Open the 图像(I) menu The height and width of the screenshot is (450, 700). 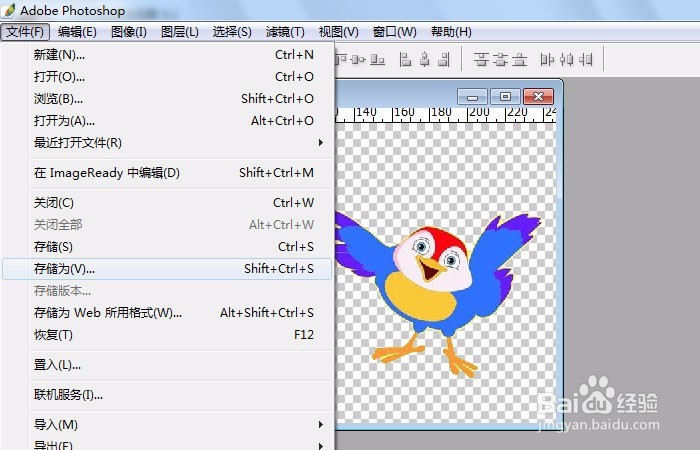click(x=129, y=32)
